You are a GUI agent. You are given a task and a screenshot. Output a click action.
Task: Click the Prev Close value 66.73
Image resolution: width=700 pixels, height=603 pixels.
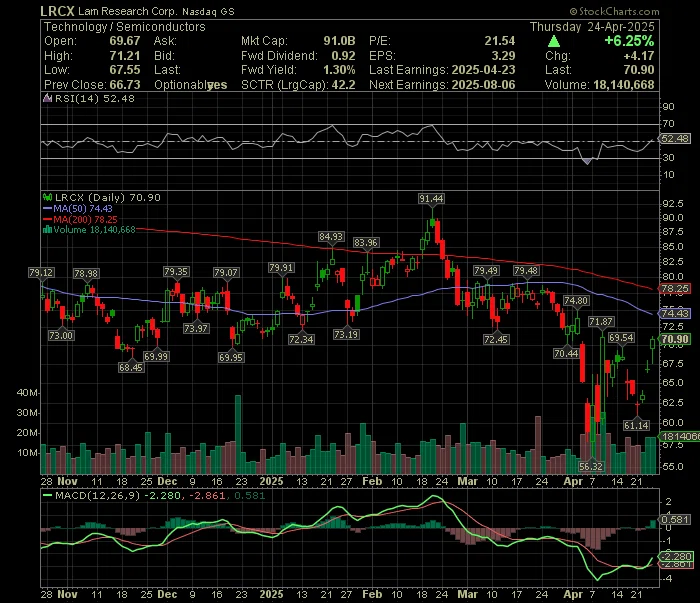125,85
